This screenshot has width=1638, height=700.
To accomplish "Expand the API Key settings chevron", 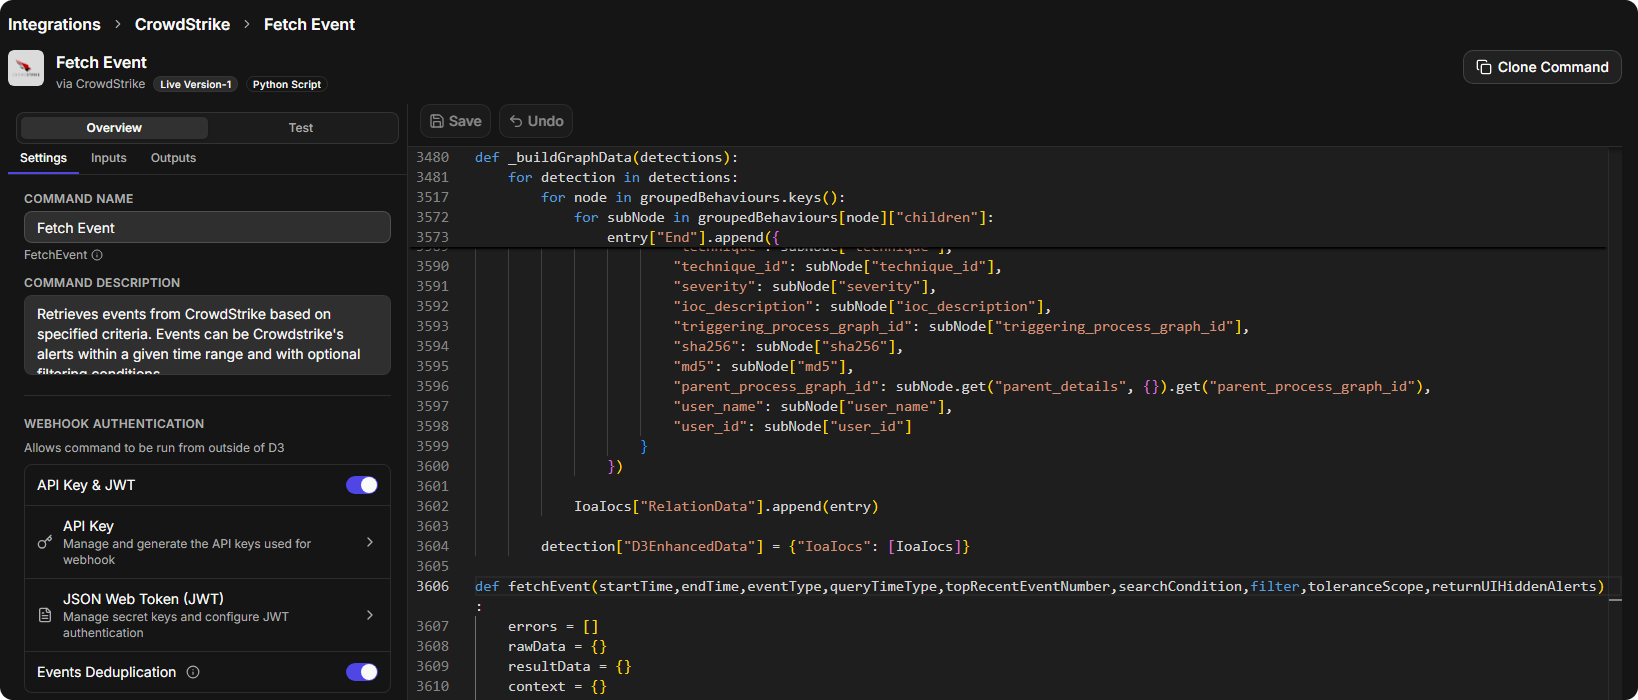I will click(x=370, y=542).
